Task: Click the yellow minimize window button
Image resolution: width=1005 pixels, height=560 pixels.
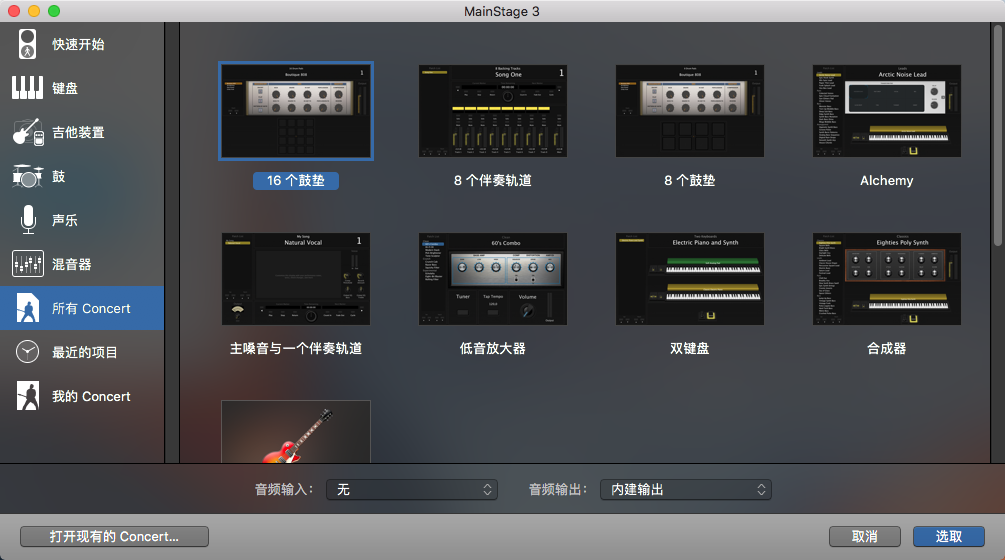Action: click(34, 11)
